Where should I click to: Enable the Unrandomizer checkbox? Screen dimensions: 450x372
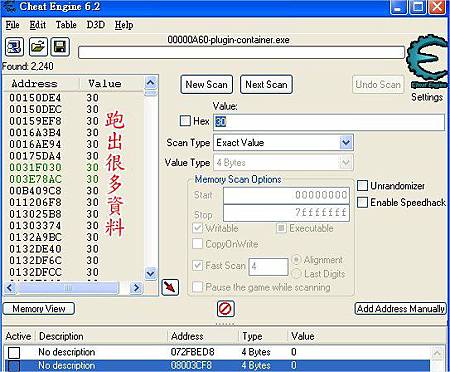(x=362, y=186)
